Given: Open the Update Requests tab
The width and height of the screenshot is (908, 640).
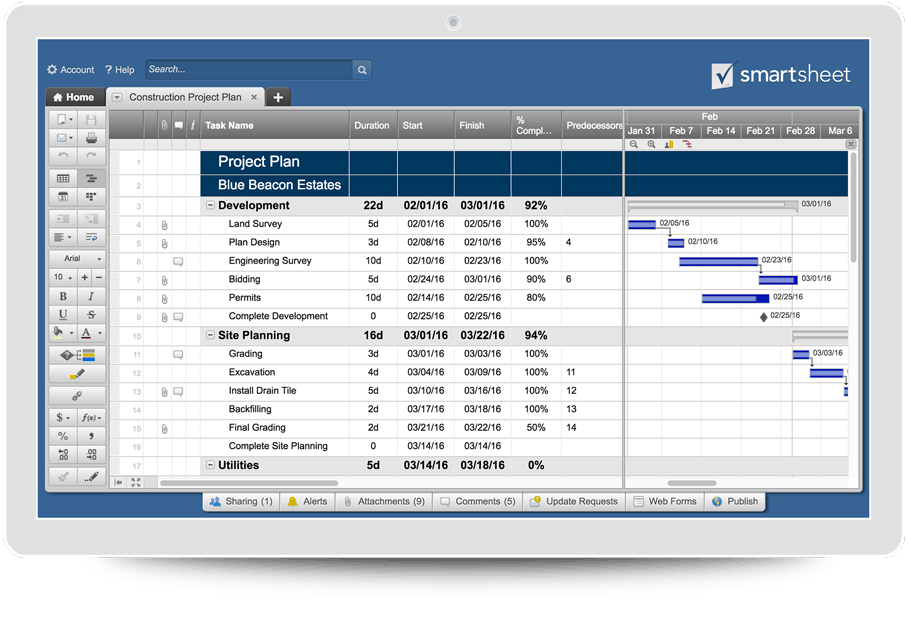Looking at the screenshot, I should 574,502.
